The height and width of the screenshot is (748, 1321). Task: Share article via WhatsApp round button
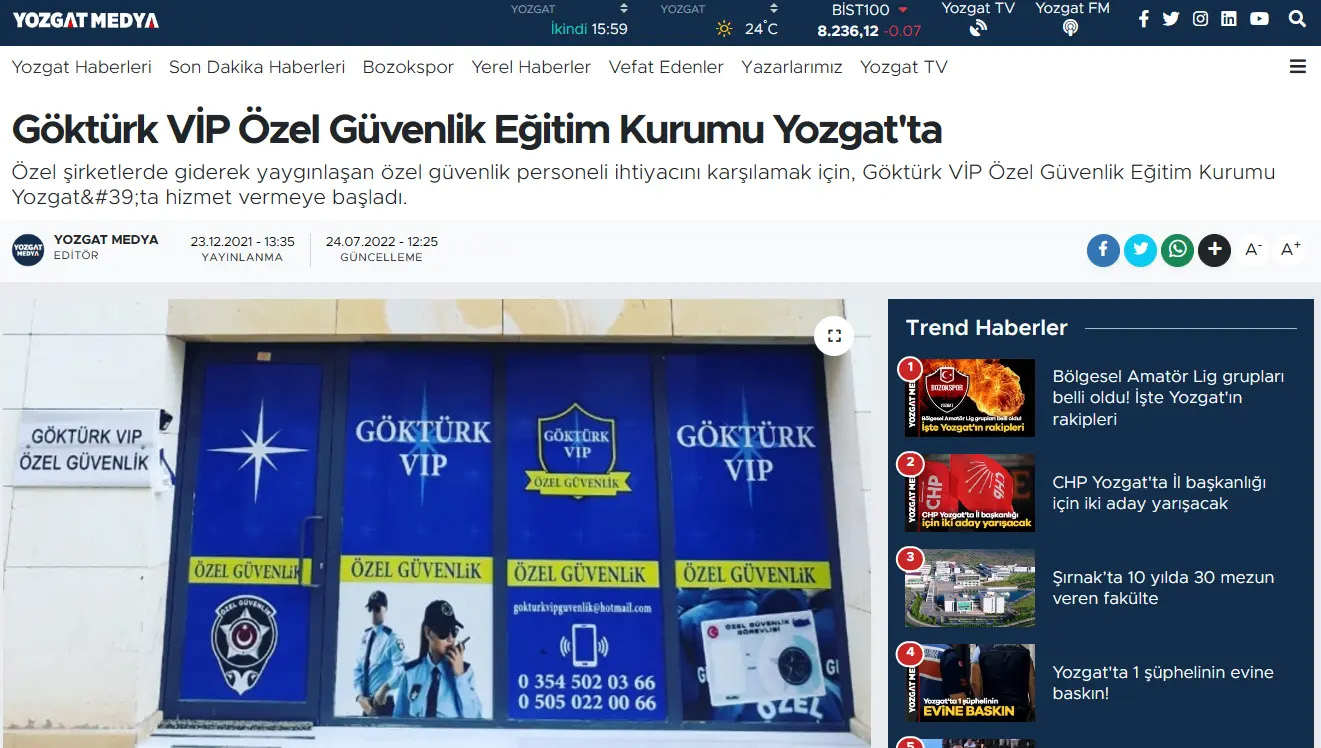[x=1177, y=250]
